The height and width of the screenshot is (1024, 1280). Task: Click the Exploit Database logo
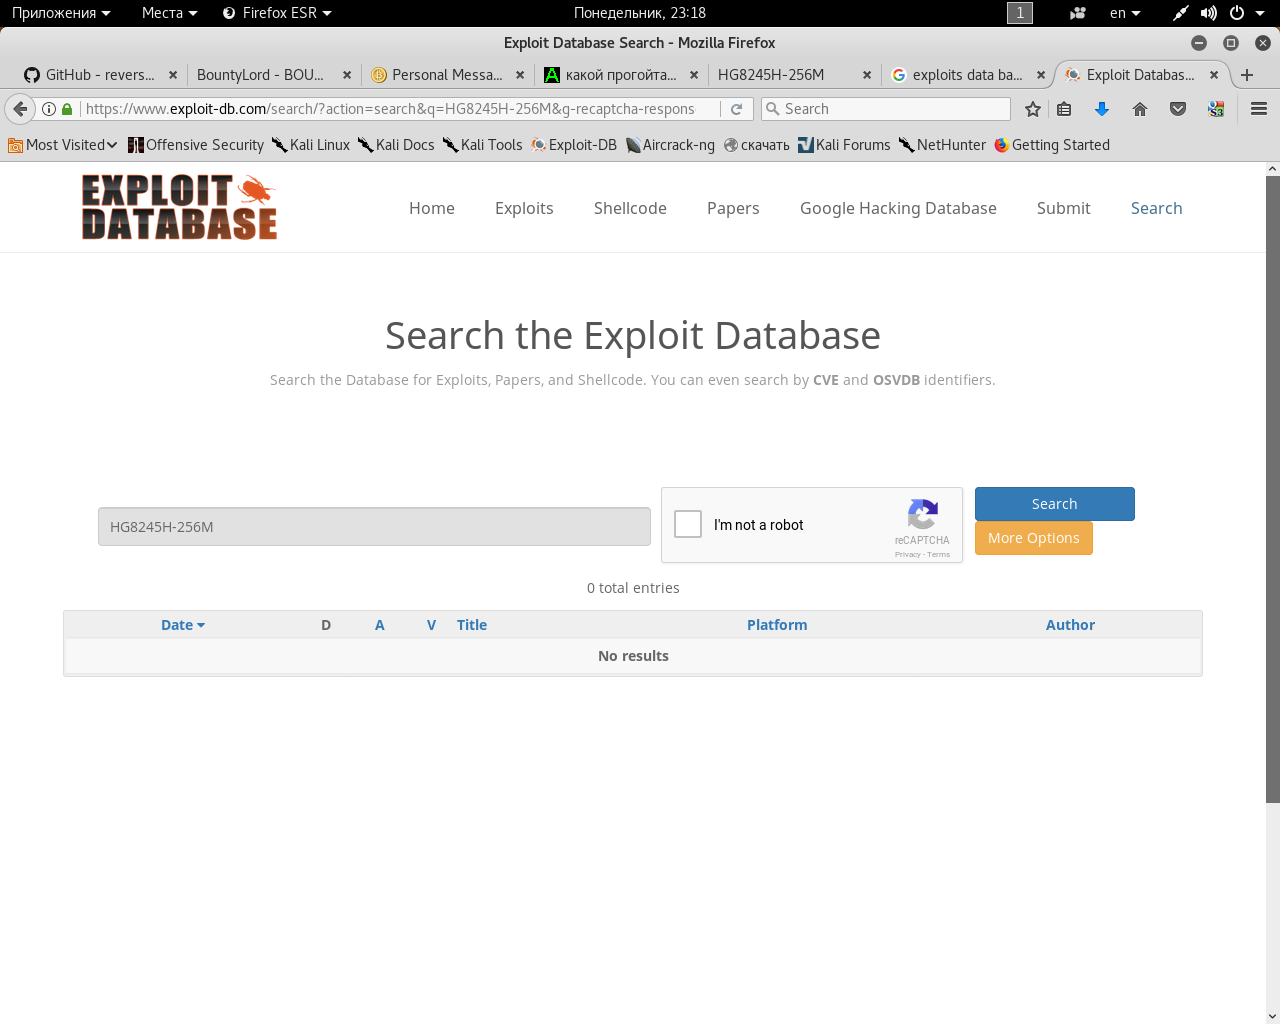click(179, 207)
